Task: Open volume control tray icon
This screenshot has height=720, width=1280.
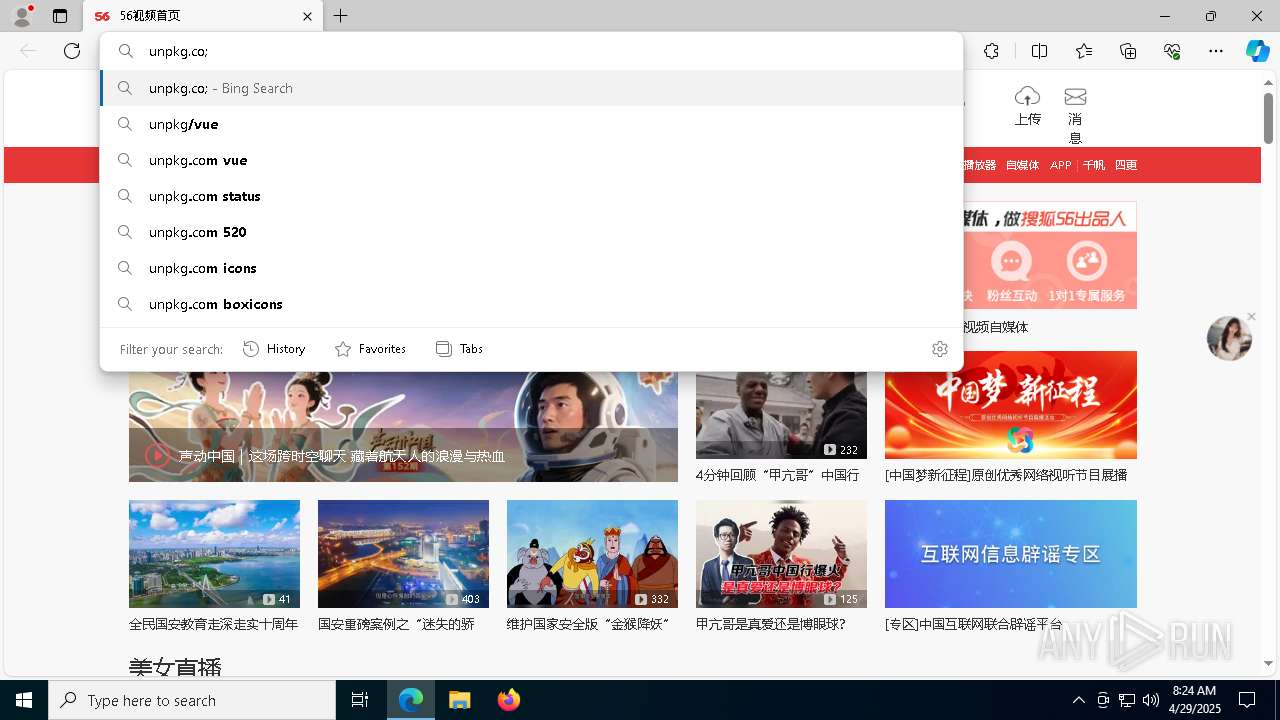Action: (1151, 700)
